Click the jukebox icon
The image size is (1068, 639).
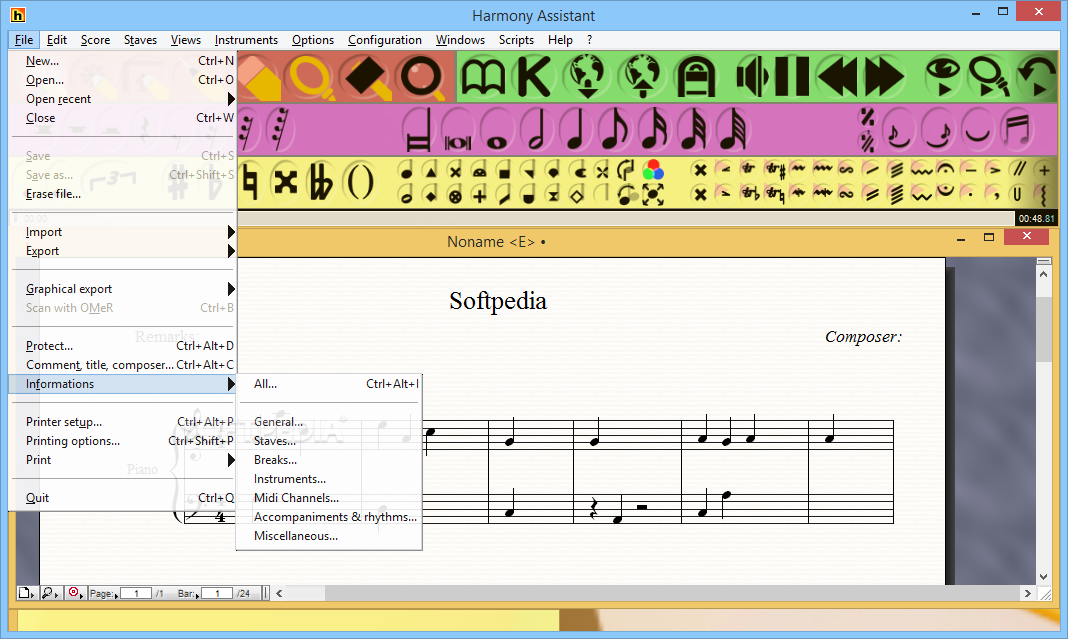pyautogui.click(x=695, y=77)
